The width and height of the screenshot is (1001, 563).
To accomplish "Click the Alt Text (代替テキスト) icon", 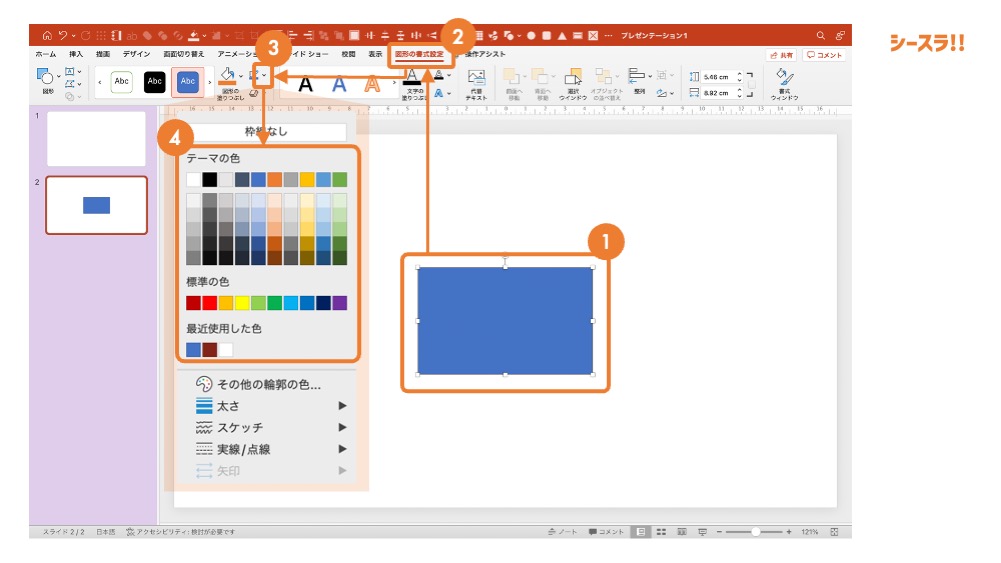I will click(x=476, y=82).
